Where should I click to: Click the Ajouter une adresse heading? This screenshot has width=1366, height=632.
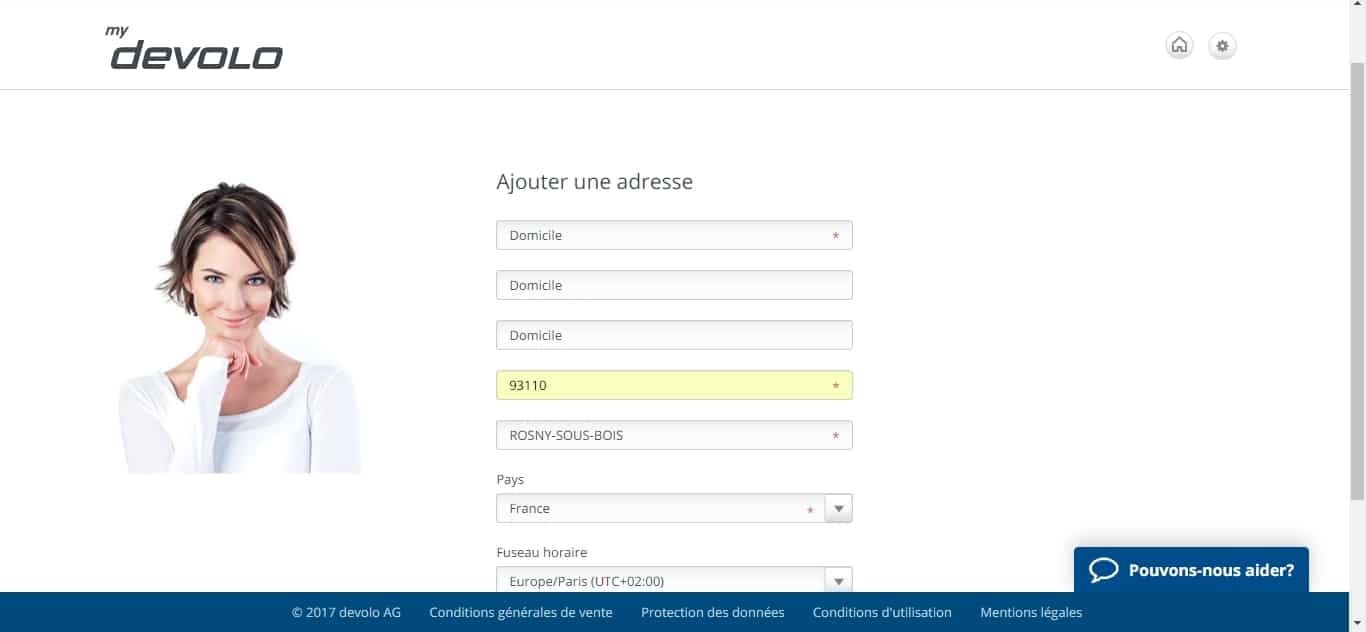[x=594, y=182]
